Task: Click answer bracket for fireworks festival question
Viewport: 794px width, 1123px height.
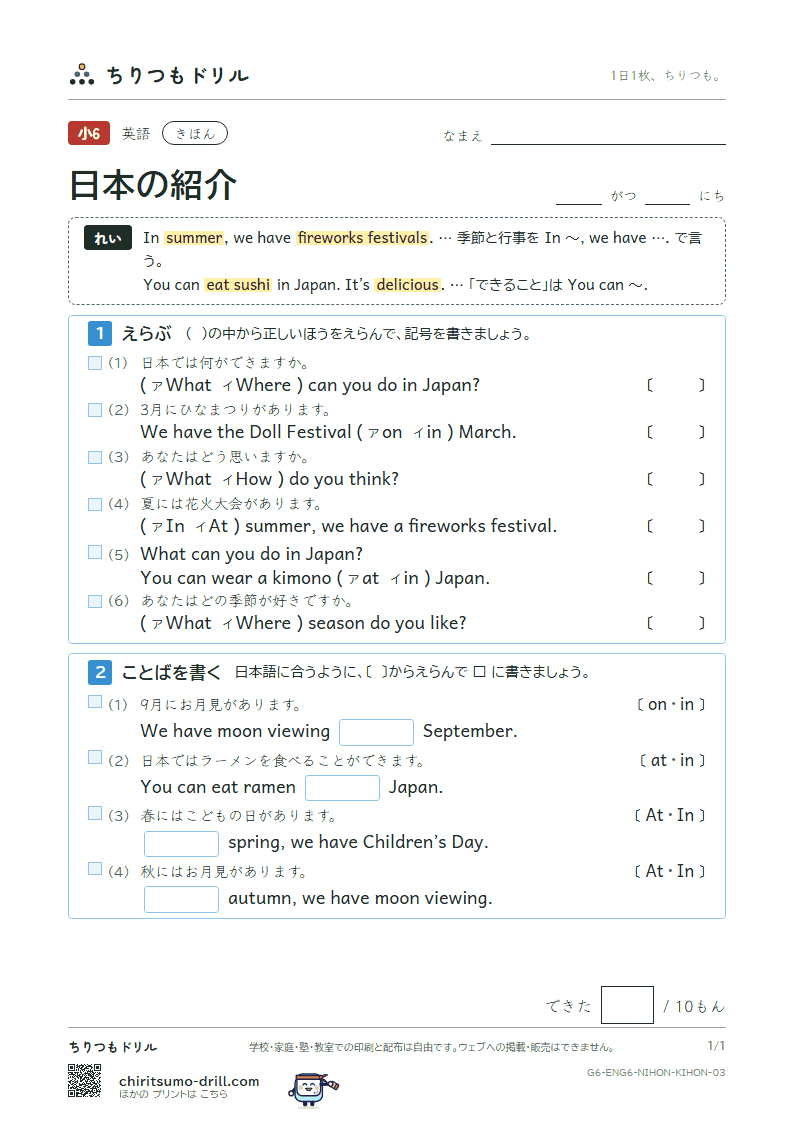Action: click(x=676, y=526)
